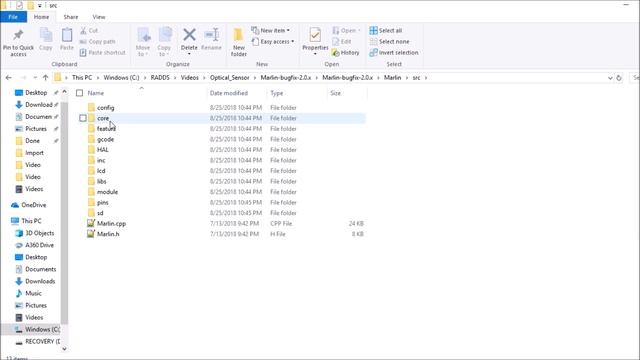This screenshot has width=640, height=360.
Task: Click Select all
Action: click(386, 31)
